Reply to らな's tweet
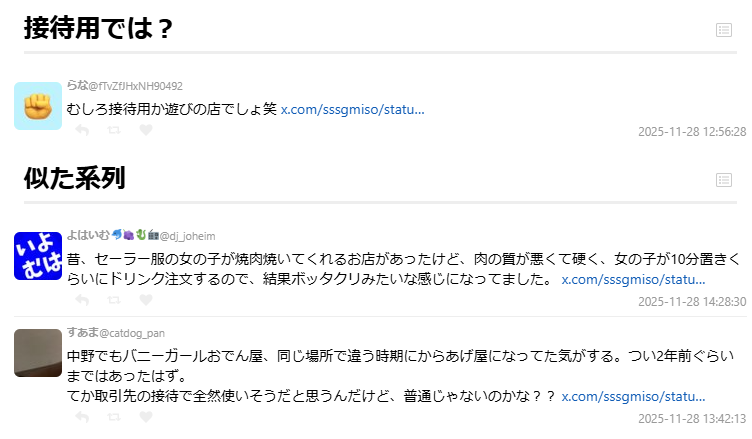The width and height of the screenshot is (752, 439). click(x=82, y=130)
